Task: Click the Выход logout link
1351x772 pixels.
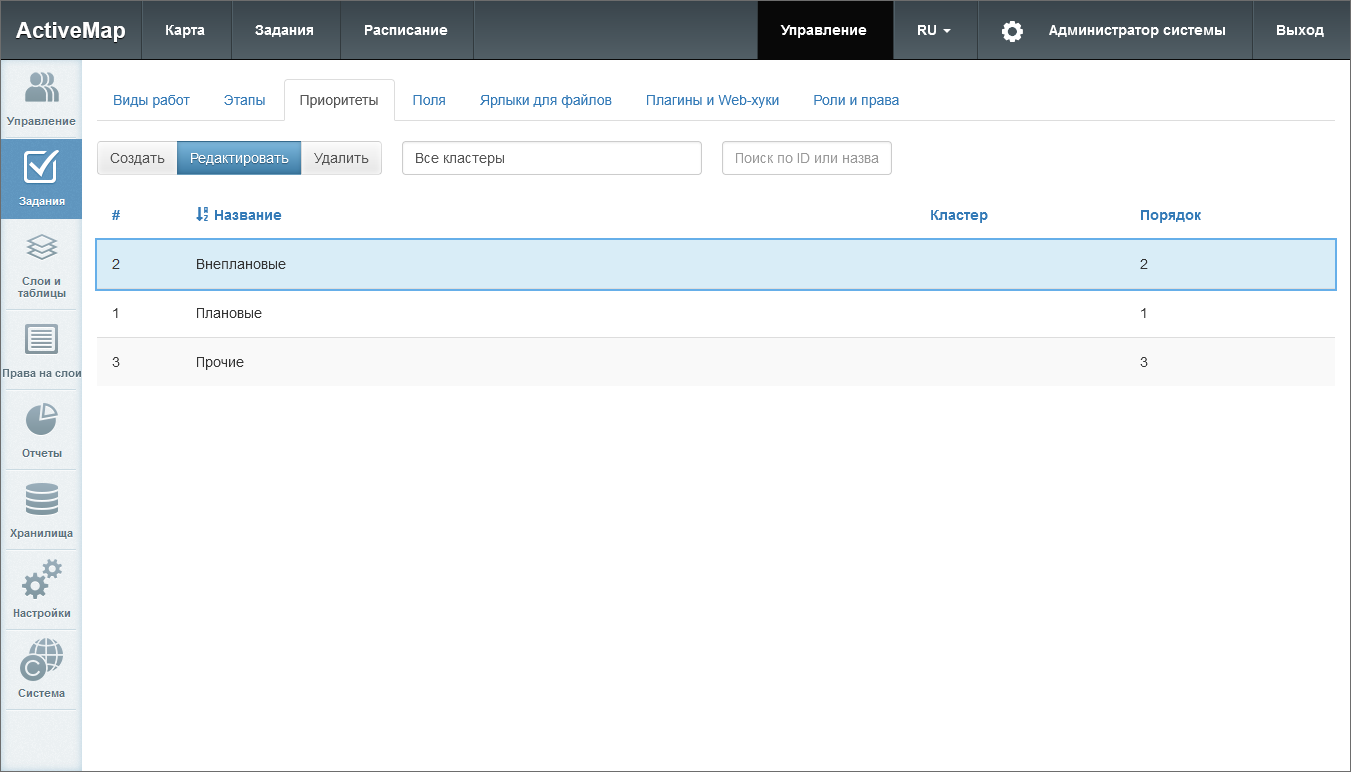Action: (x=1299, y=31)
